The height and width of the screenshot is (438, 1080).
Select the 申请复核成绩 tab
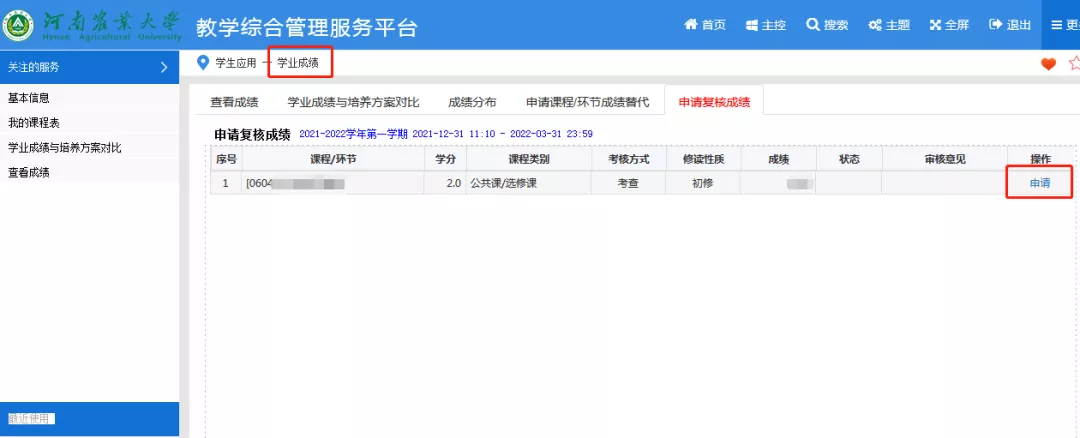[x=714, y=103]
